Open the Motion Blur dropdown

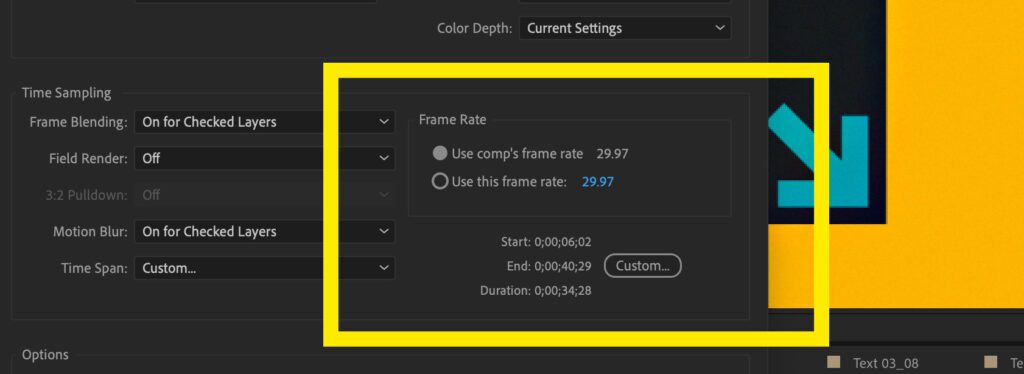[264, 232]
